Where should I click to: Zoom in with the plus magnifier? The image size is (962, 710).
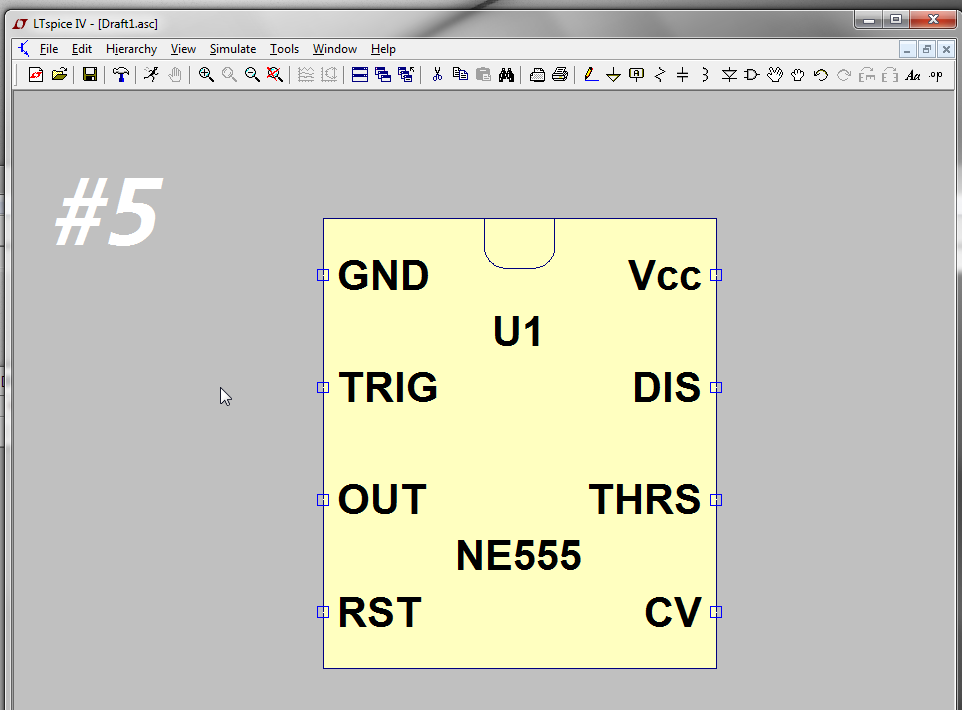[206, 75]
